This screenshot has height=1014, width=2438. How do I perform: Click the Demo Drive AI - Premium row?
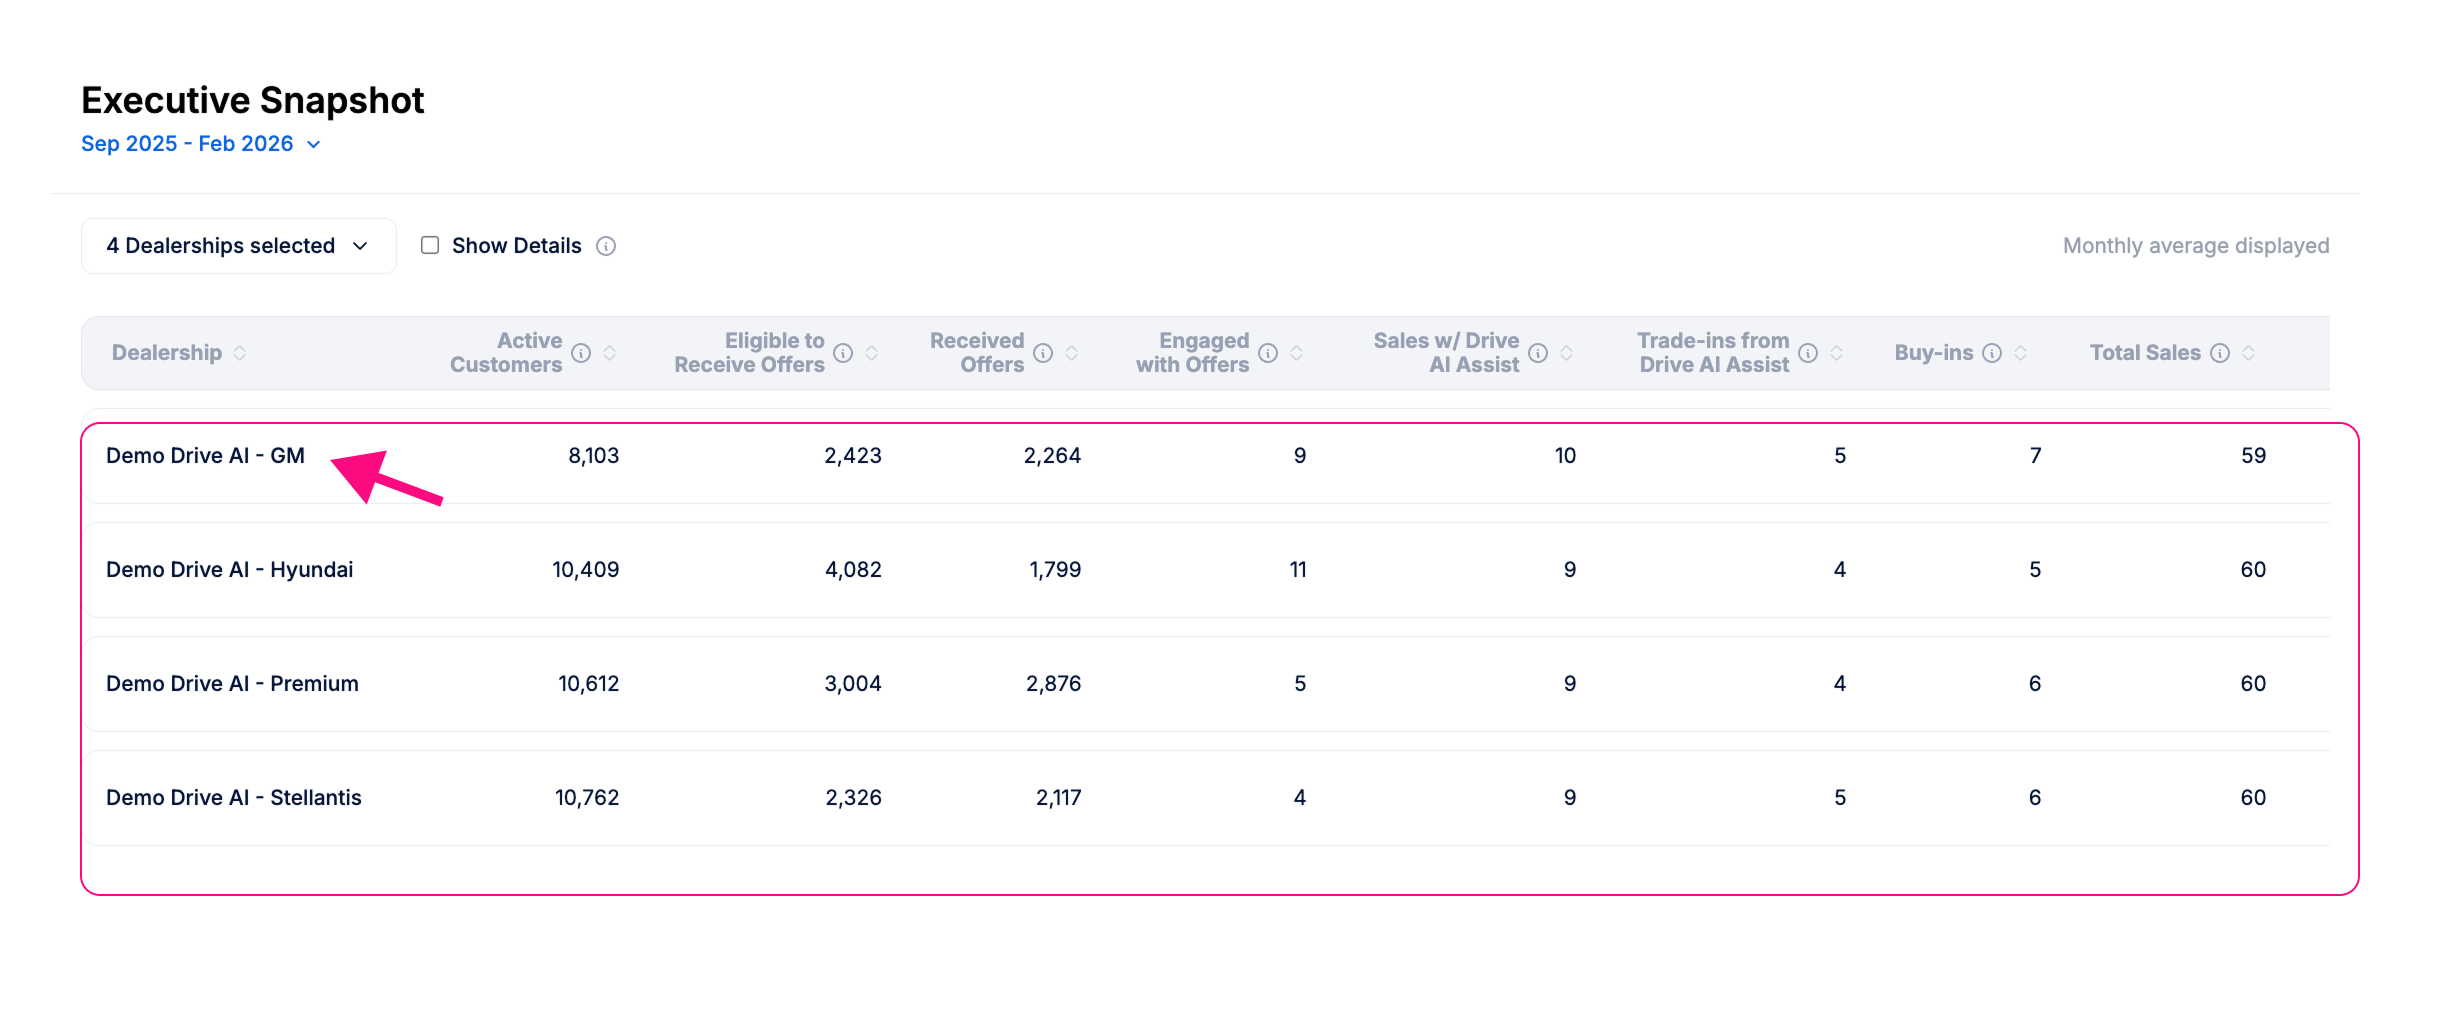point(232,684)
